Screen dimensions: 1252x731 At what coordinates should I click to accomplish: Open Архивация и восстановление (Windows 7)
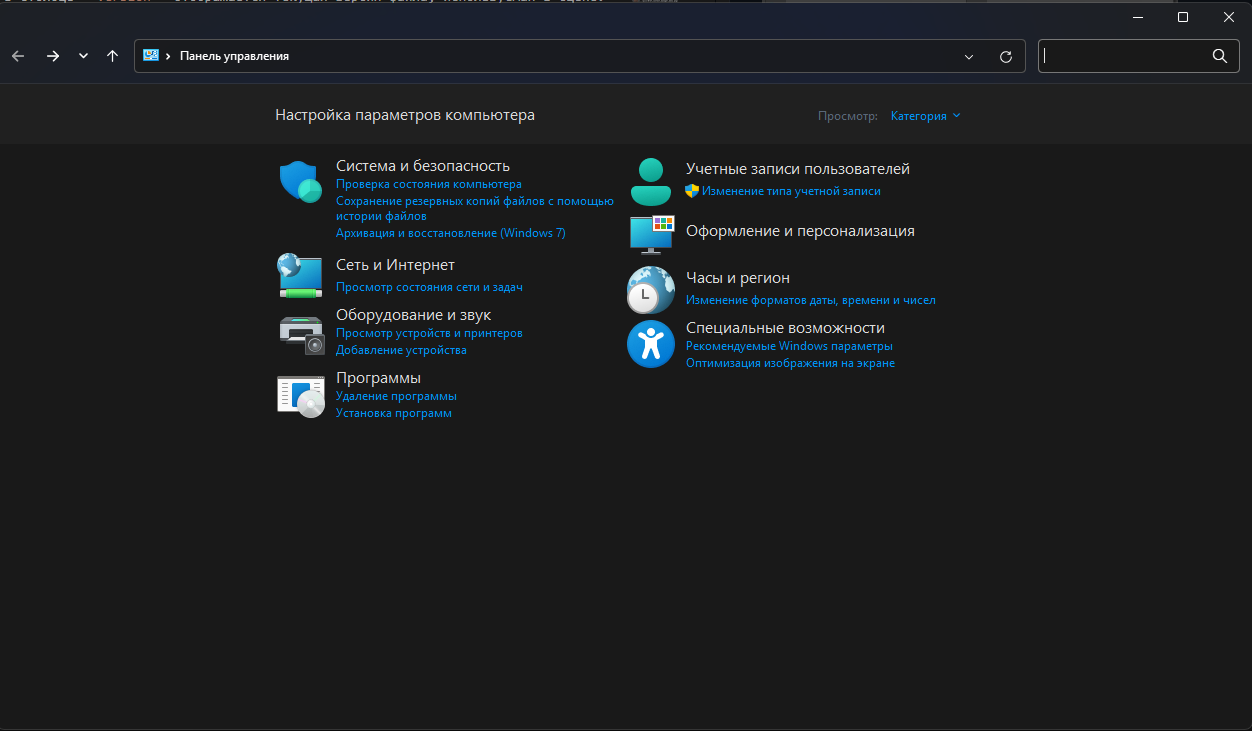450,233
